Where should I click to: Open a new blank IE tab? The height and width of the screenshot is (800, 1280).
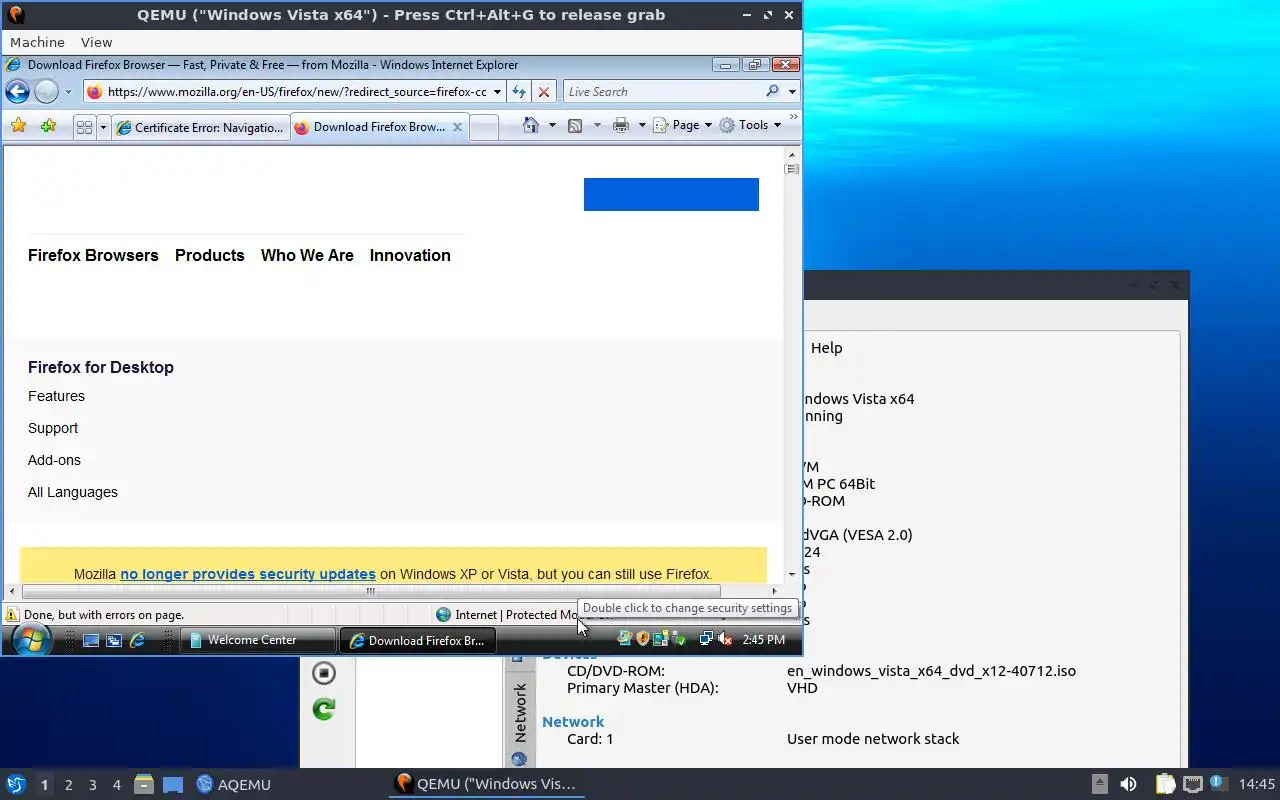(484, 127)
